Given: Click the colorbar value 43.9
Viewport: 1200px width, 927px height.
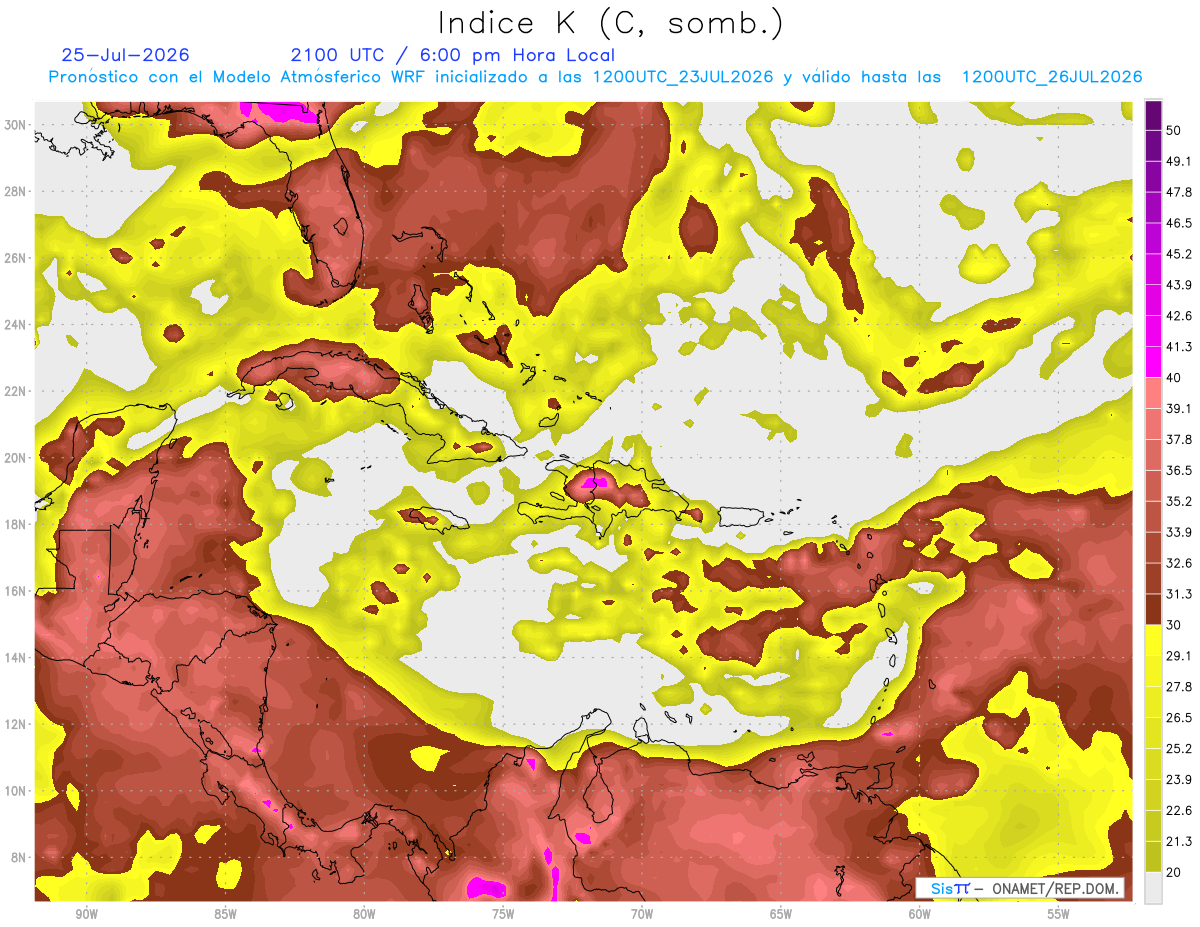Looking at the screenshot, I should pyautogui.click(x=1179, y=285).
